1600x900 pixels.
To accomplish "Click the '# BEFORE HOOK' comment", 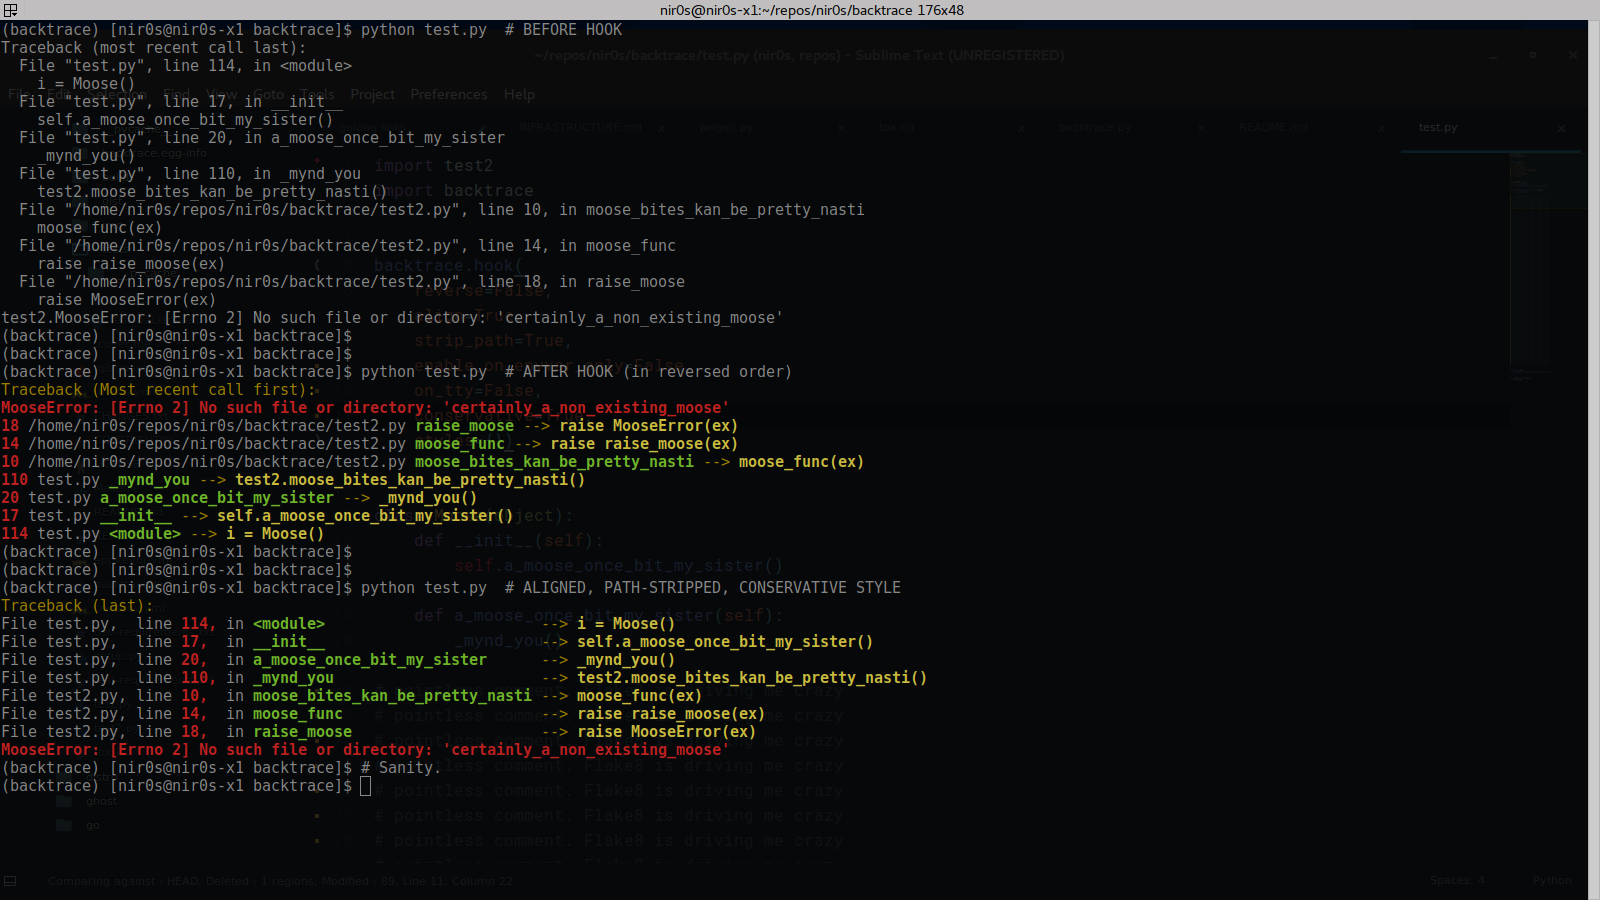I will (563, 30).
